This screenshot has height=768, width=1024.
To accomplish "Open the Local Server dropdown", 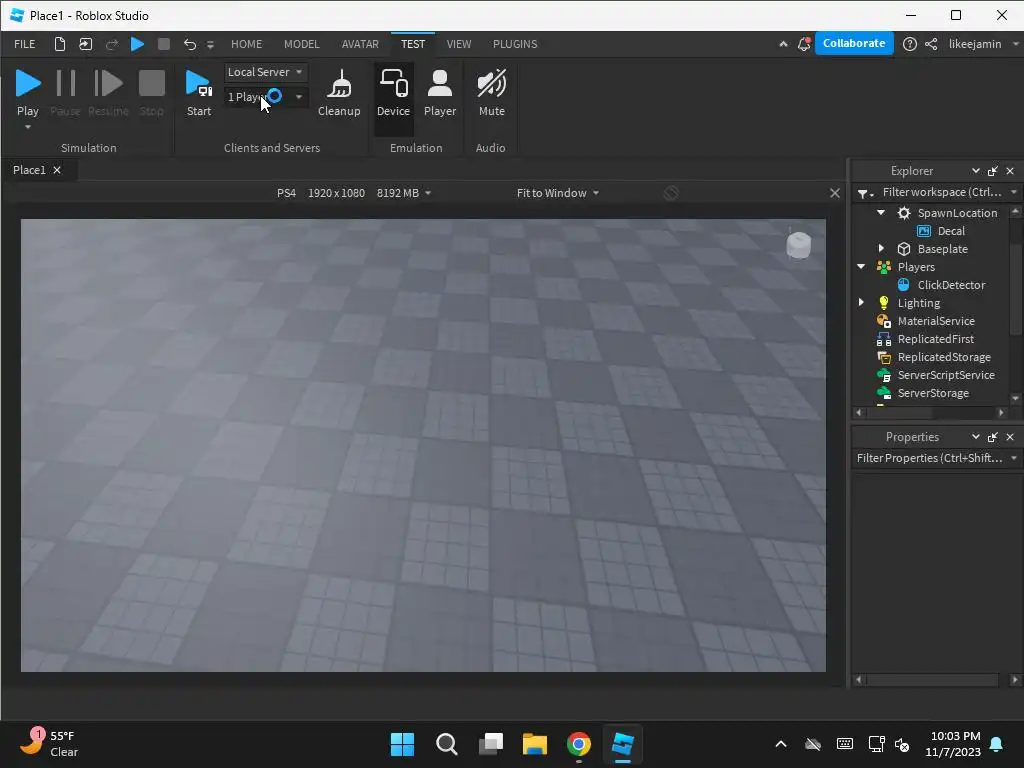I will 266,72.
